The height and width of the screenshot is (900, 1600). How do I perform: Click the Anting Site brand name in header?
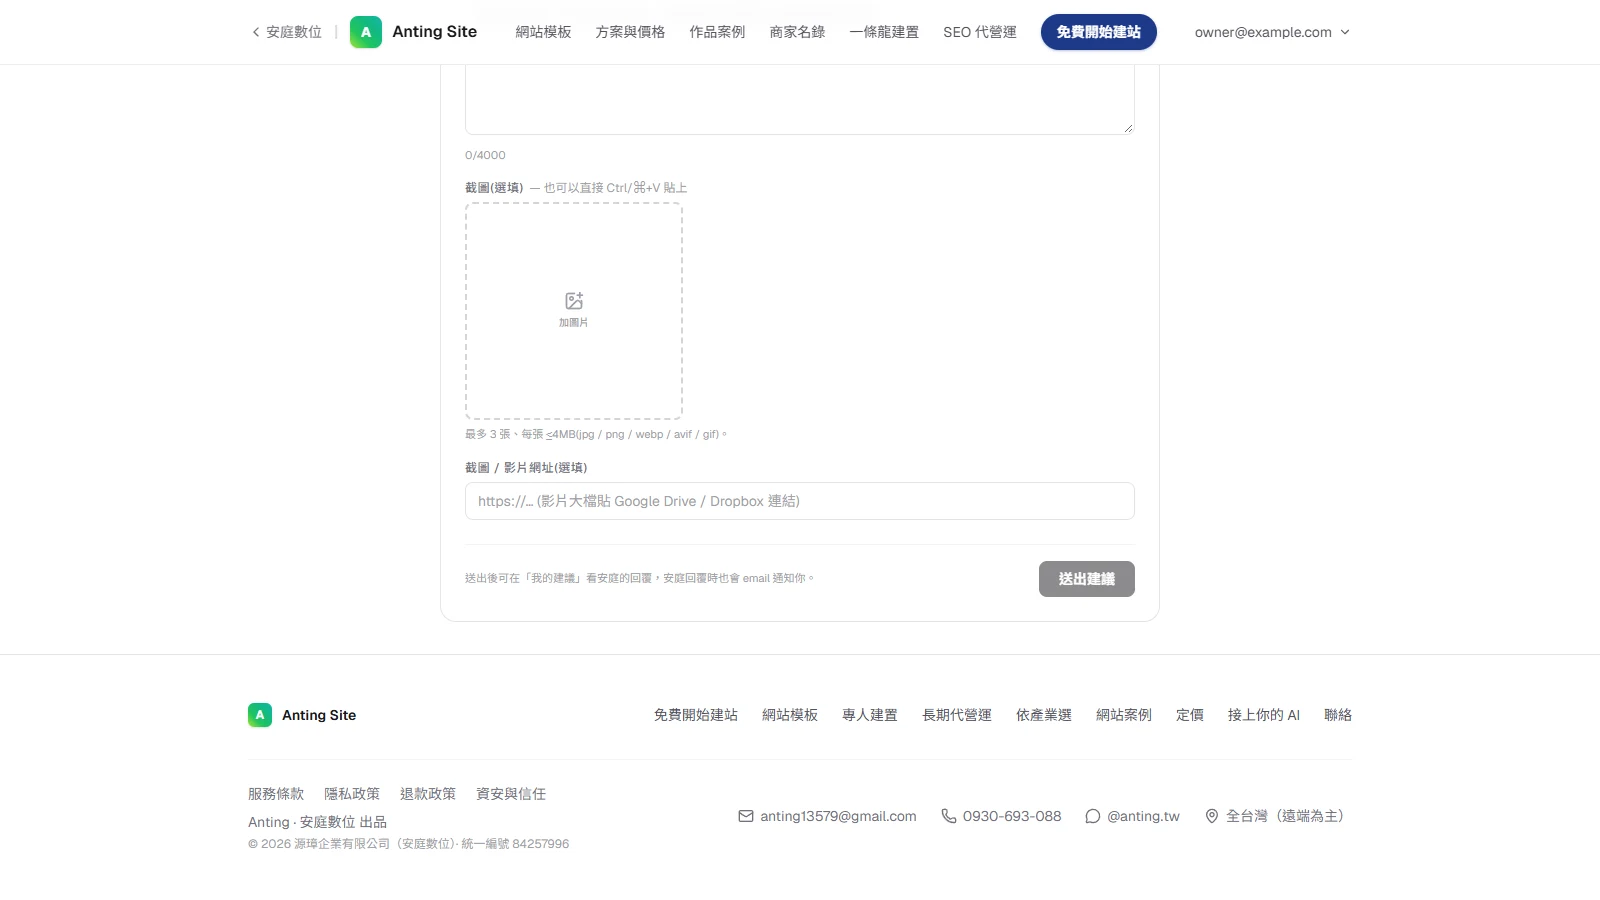[x=434, y=32]
